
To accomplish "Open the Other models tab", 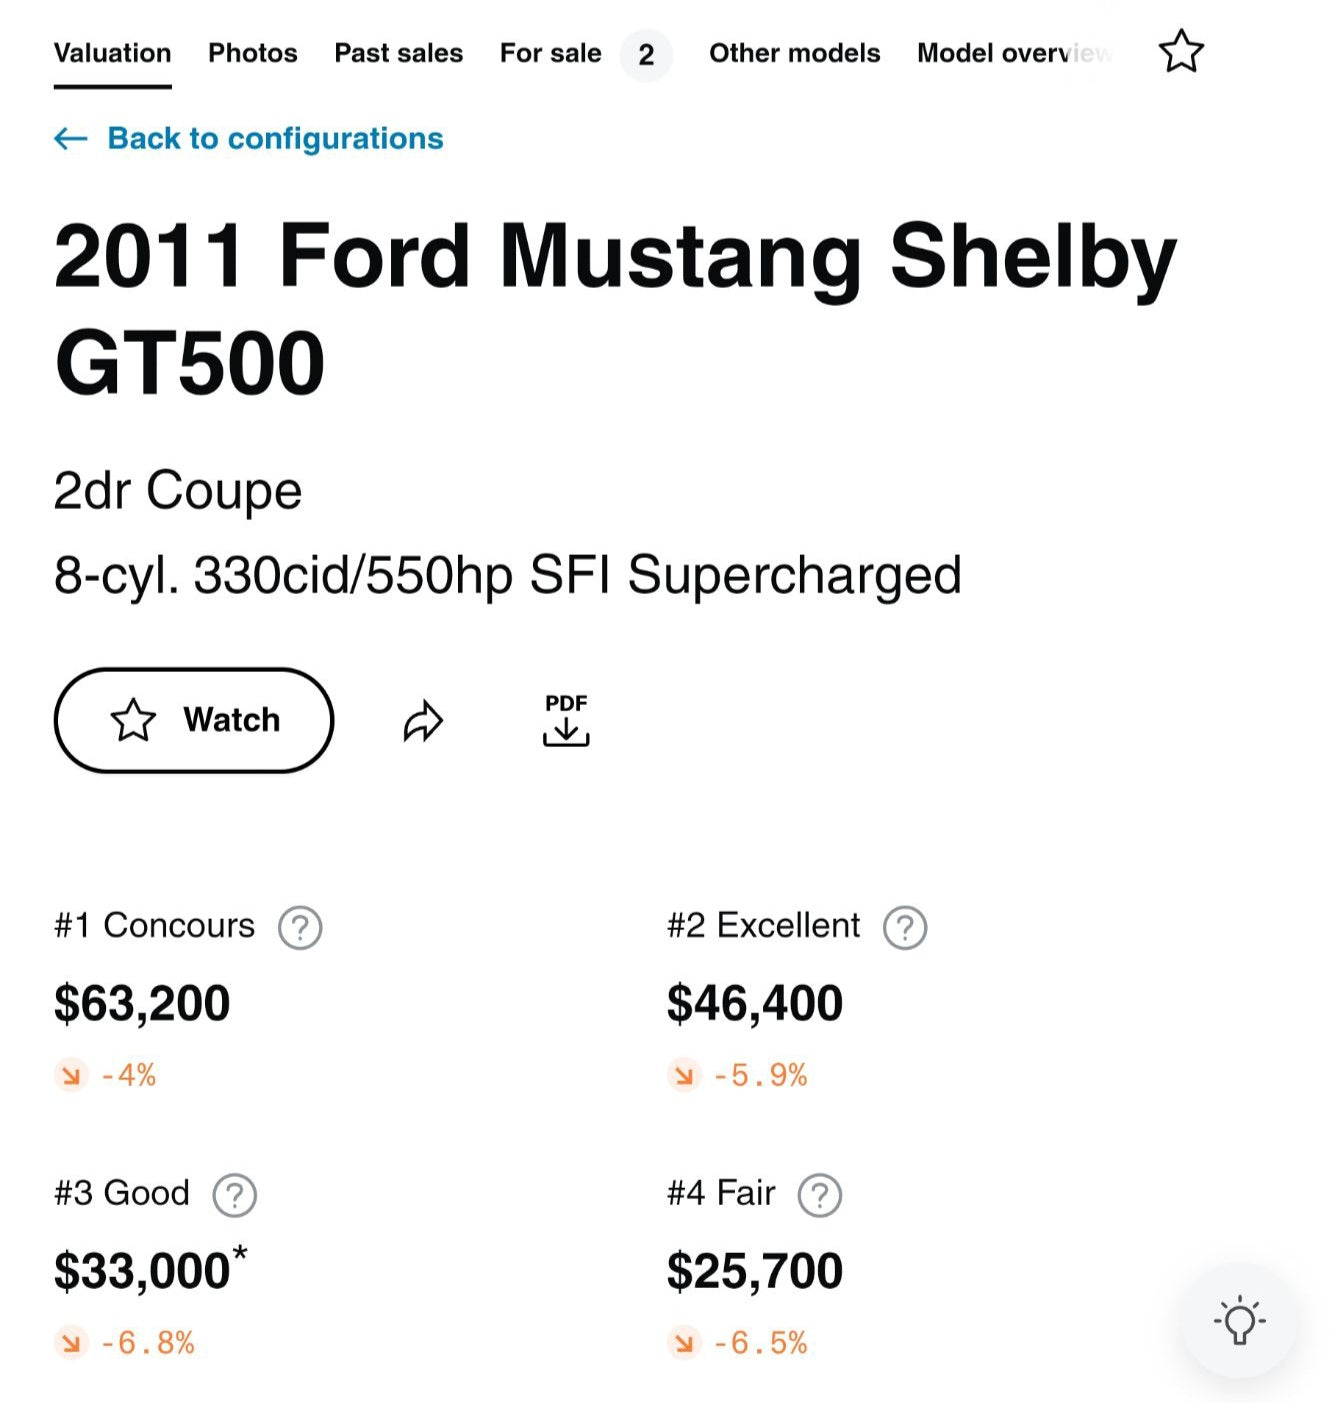I will tap(794, 53).
